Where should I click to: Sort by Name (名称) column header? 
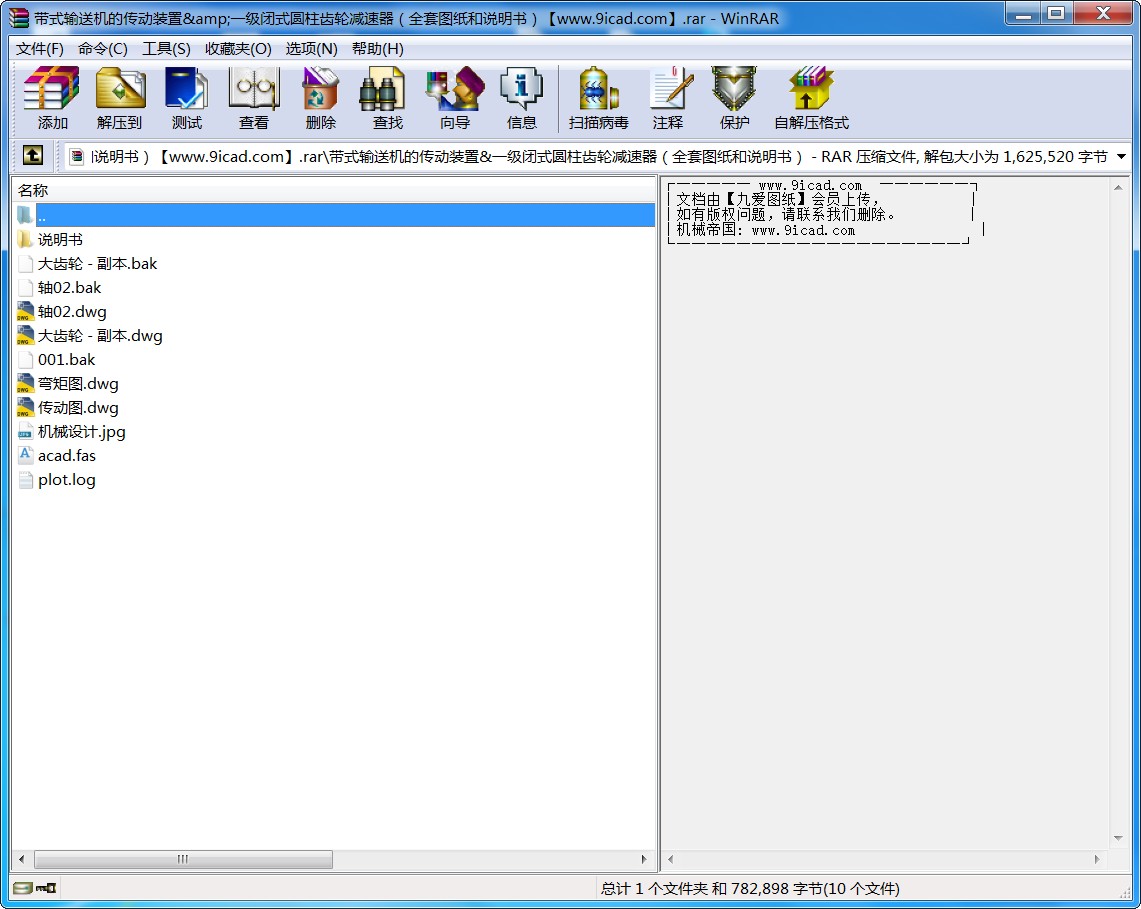coord(33,190)
